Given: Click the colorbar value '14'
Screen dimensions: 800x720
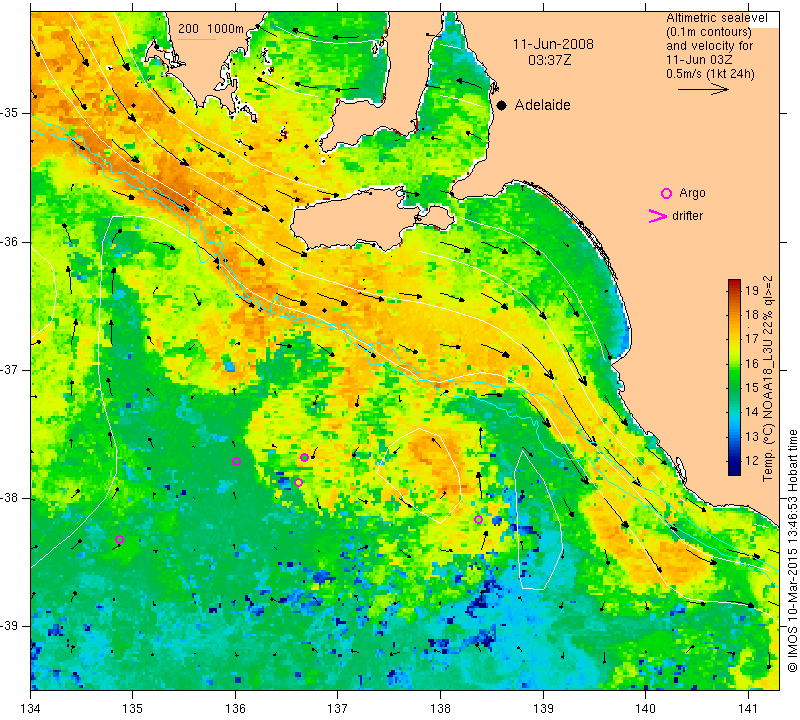Looking at the screenshot, I should (752, 412).
